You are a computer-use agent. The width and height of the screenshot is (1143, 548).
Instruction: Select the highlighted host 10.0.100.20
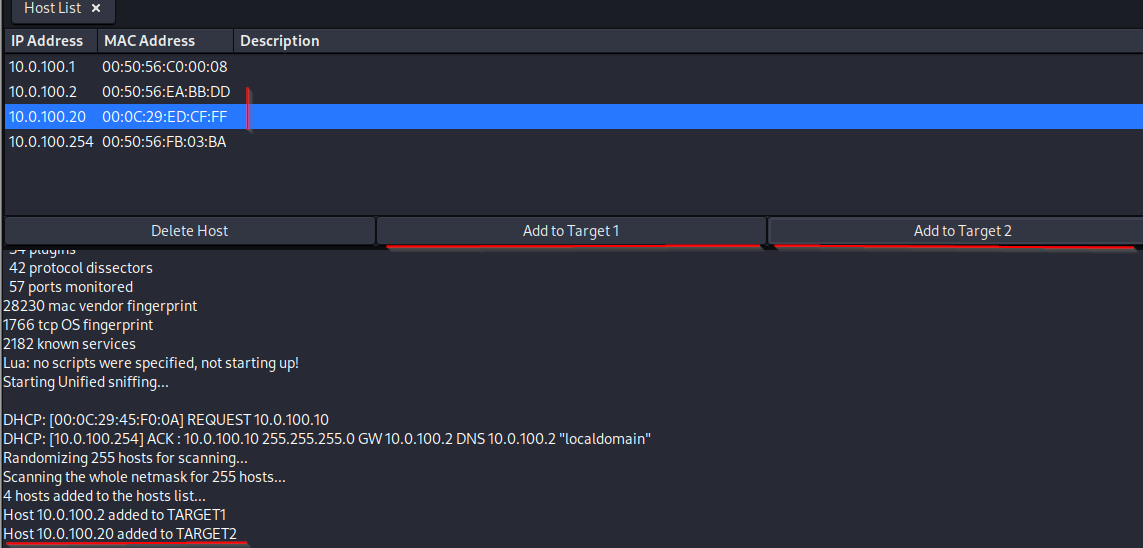(x=47, y=117)
